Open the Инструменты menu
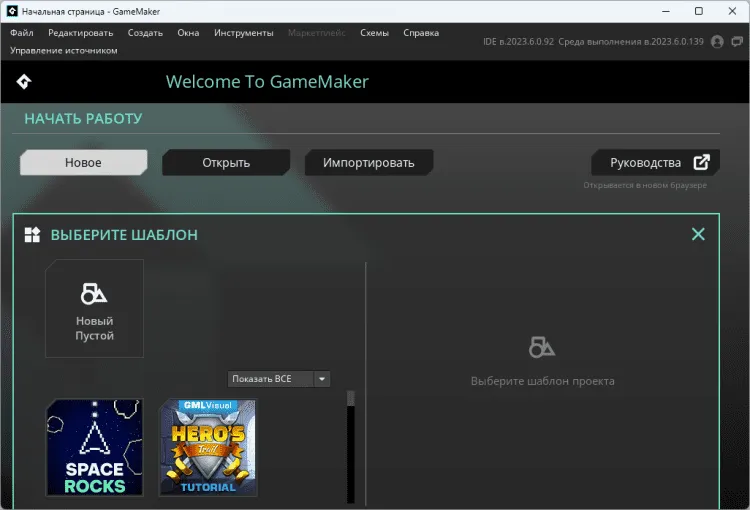750x510 pixels. 243,33
